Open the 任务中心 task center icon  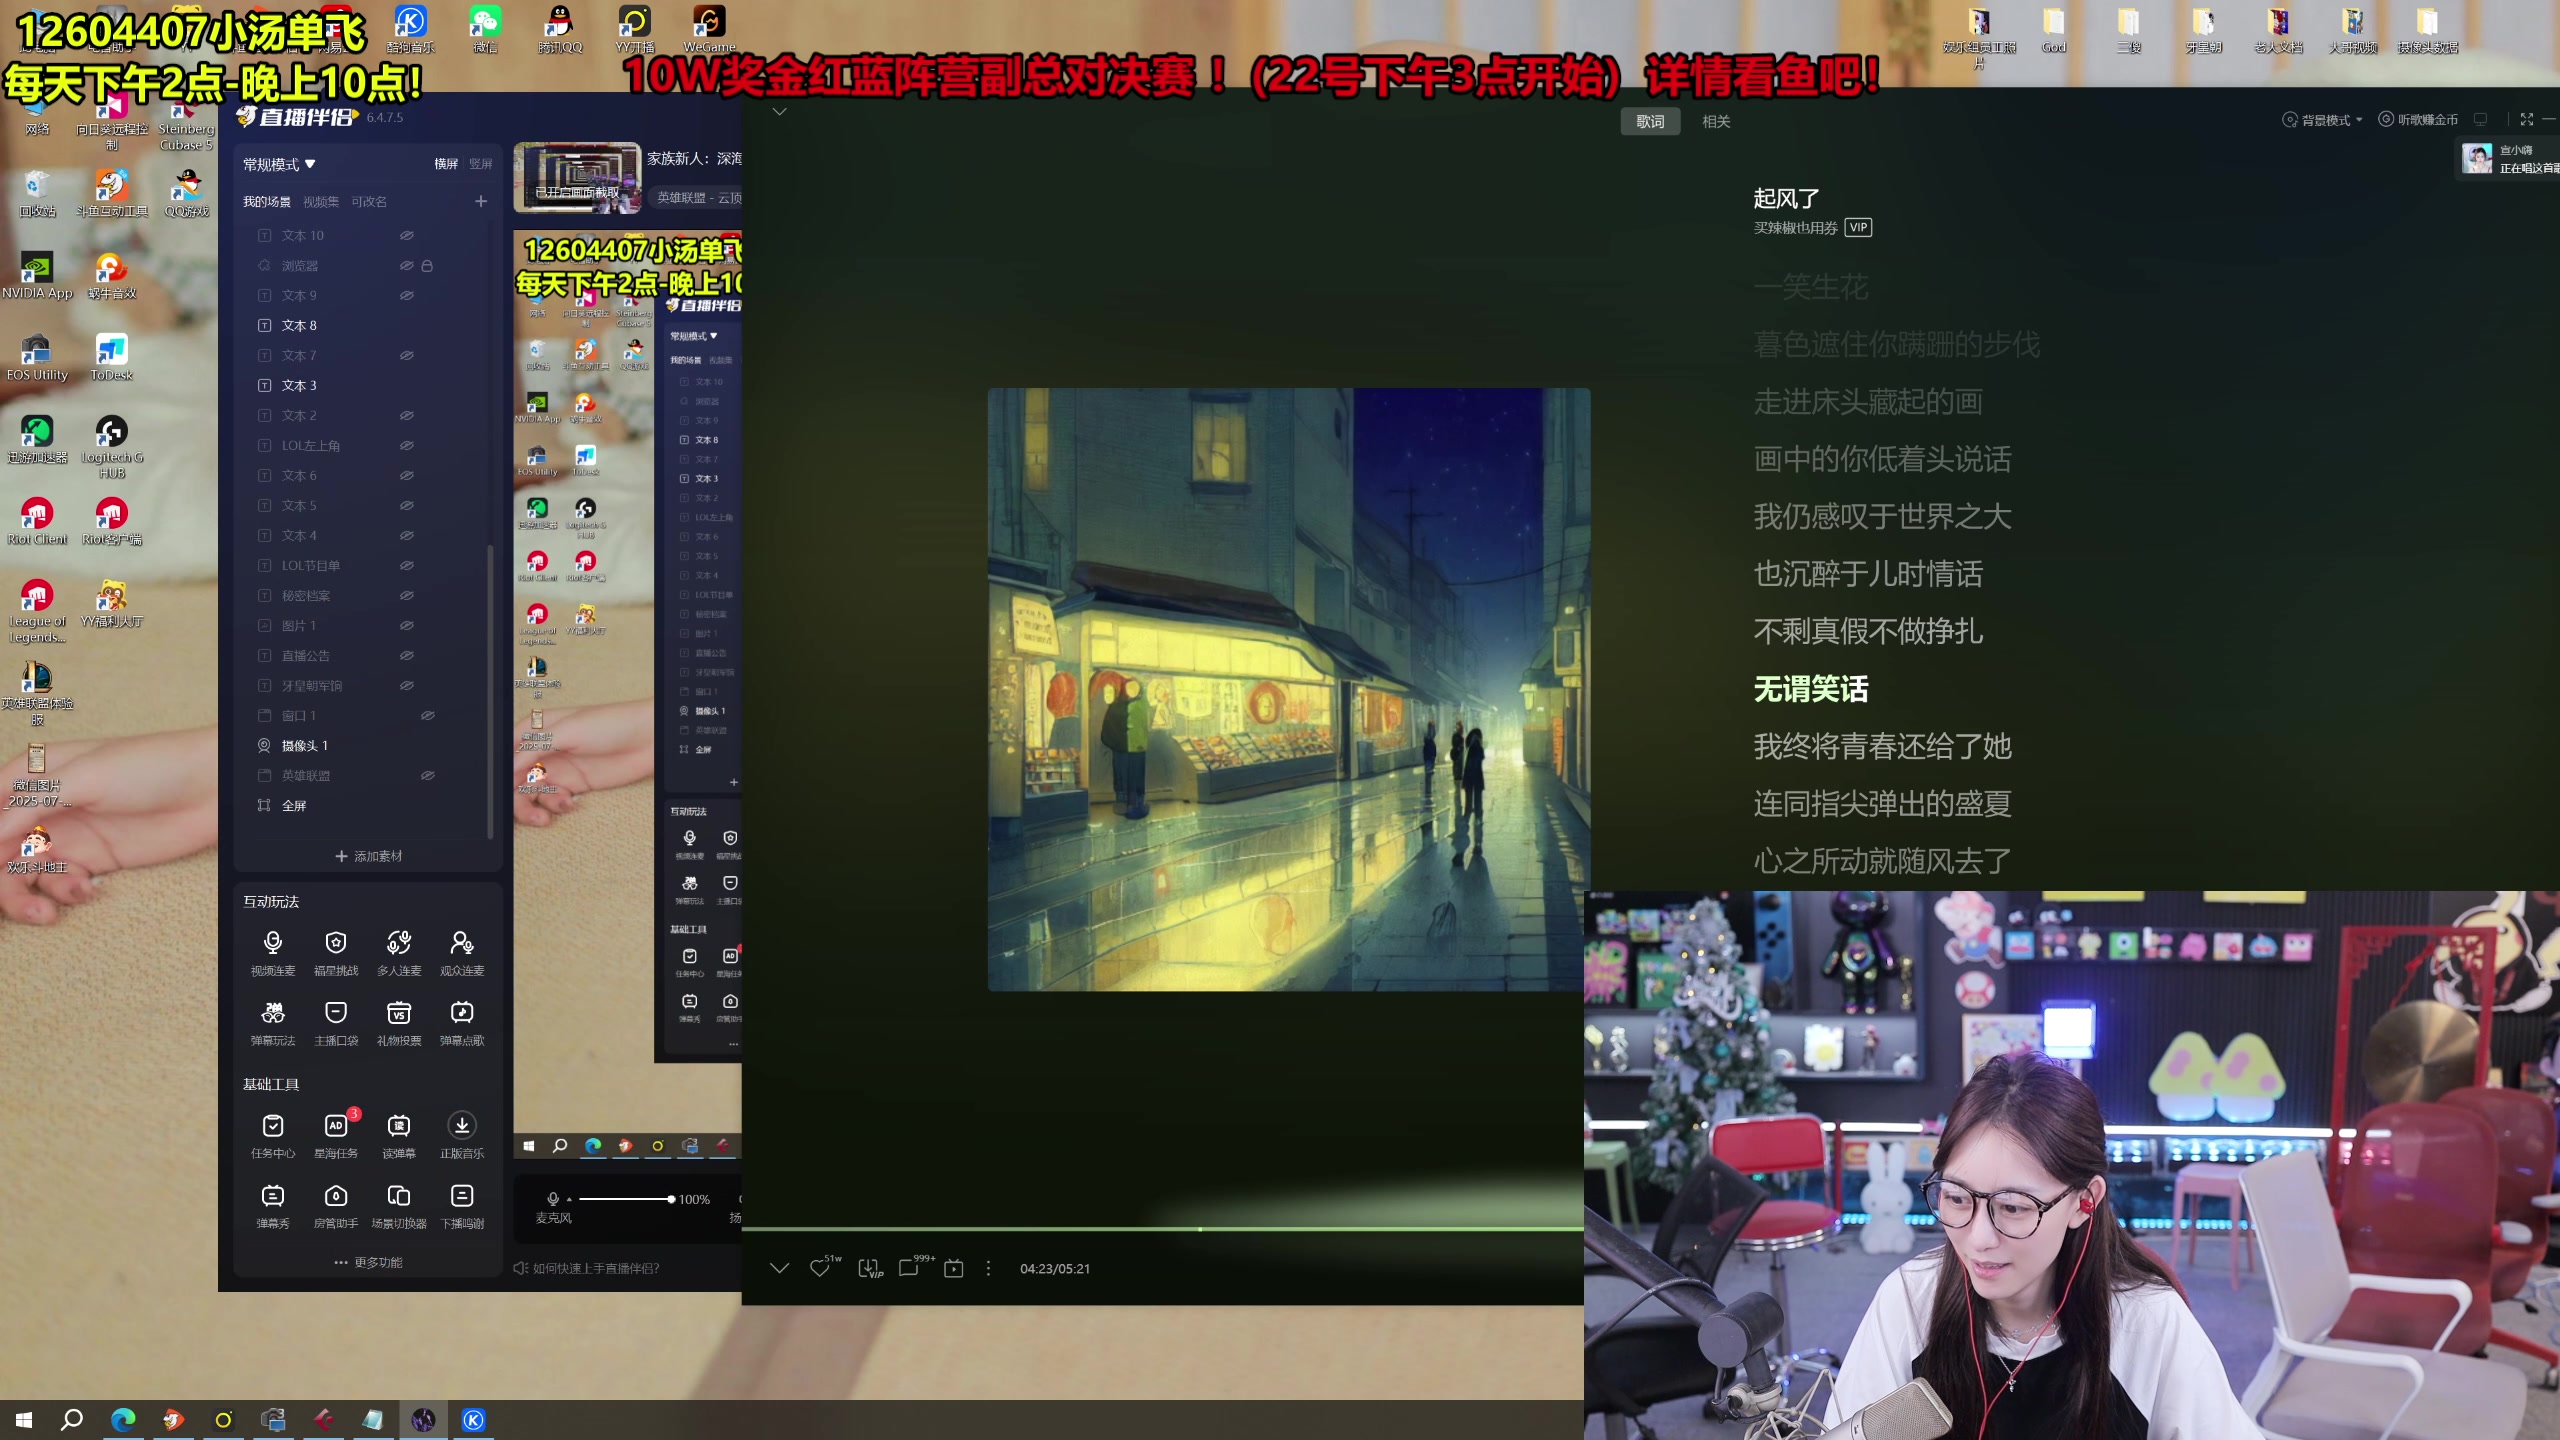(272, 1135)
